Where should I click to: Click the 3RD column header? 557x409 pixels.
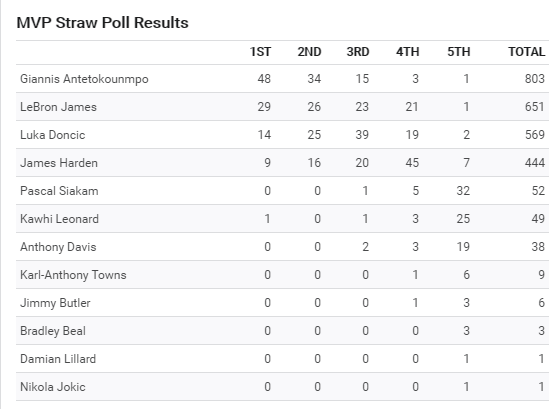coord(358,52)
